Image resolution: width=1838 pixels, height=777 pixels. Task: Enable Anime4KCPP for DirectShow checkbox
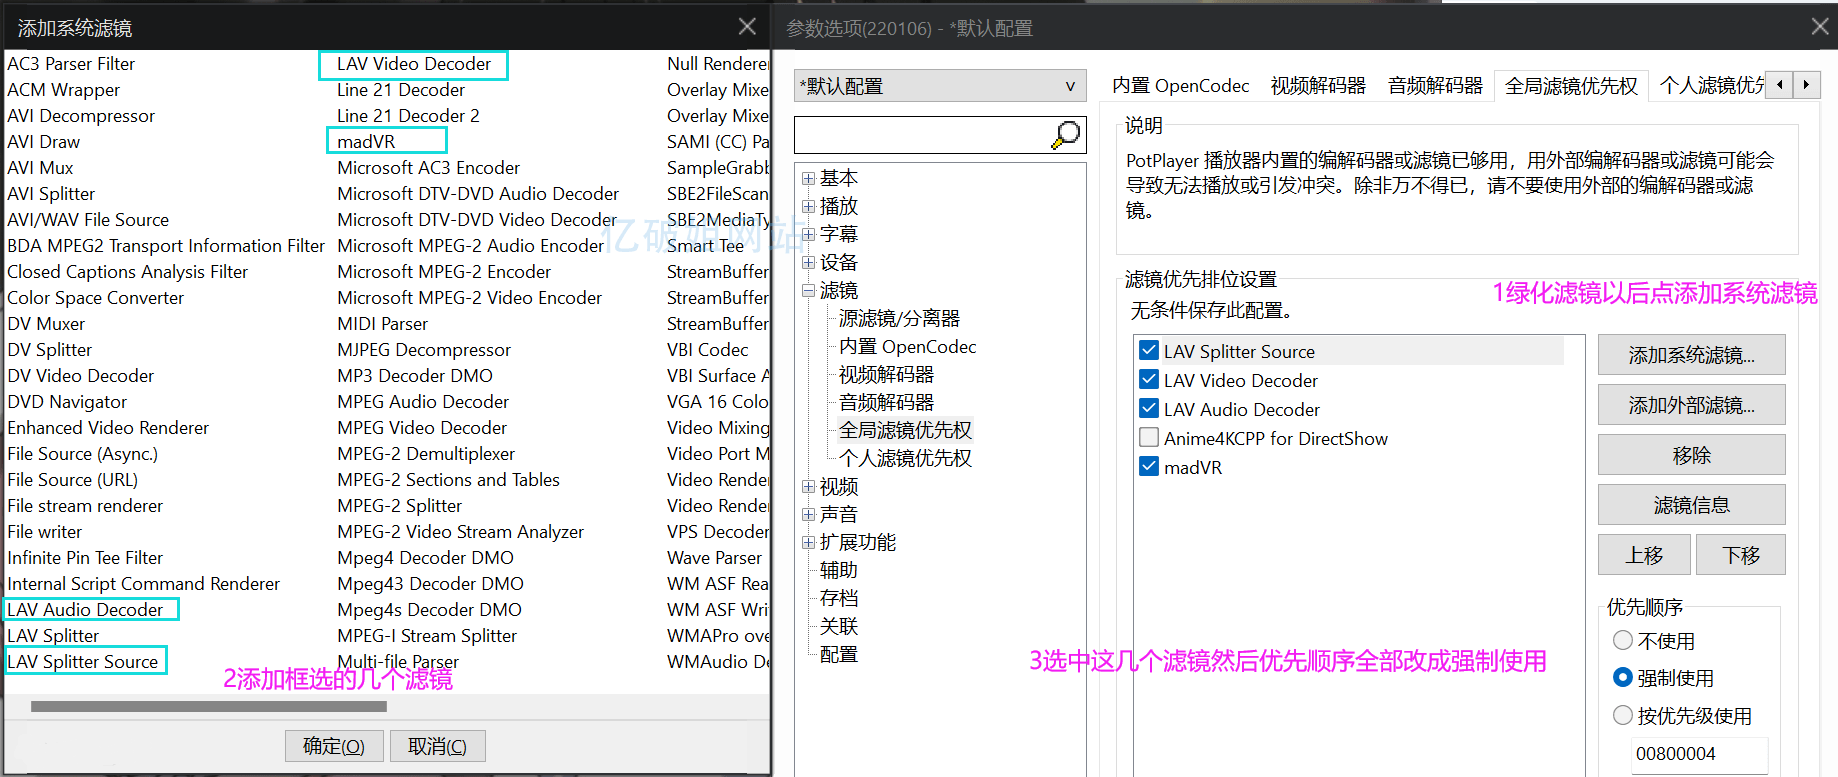tap(1149, 438)
